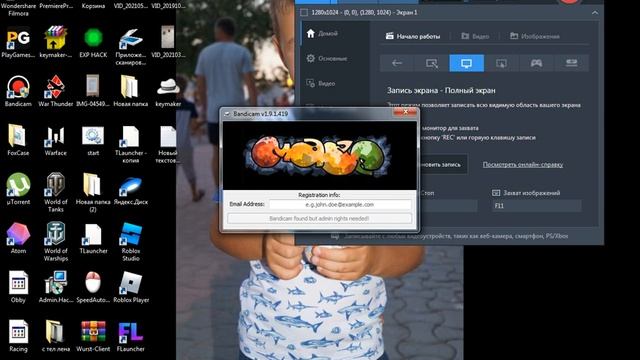Open the Посмотреть онлайн-справку link

point(523,164)
